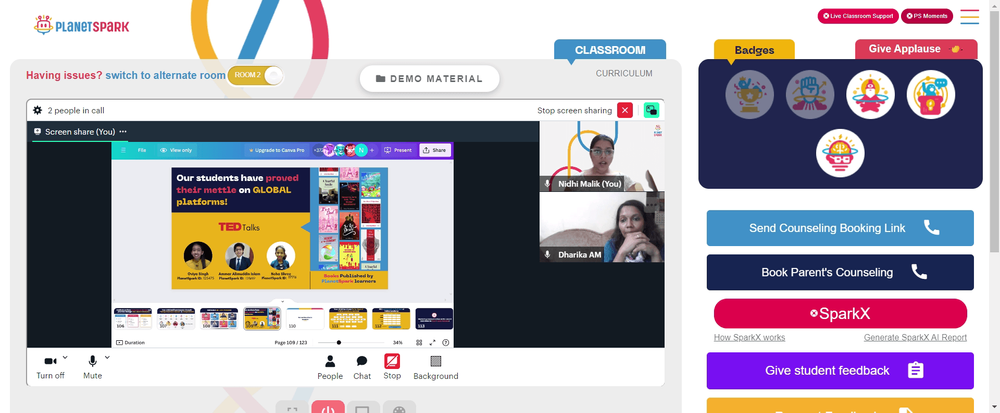Click the PlanetSpark logo
1000x413 pixels.
click(82, 25)
